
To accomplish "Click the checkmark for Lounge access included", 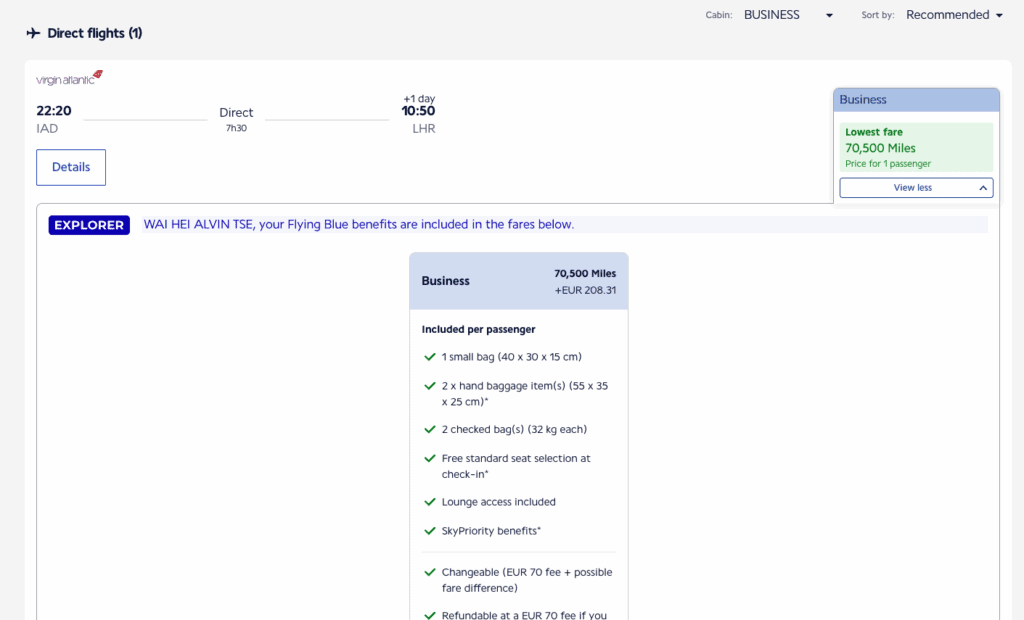I will [x=430, y=502].
